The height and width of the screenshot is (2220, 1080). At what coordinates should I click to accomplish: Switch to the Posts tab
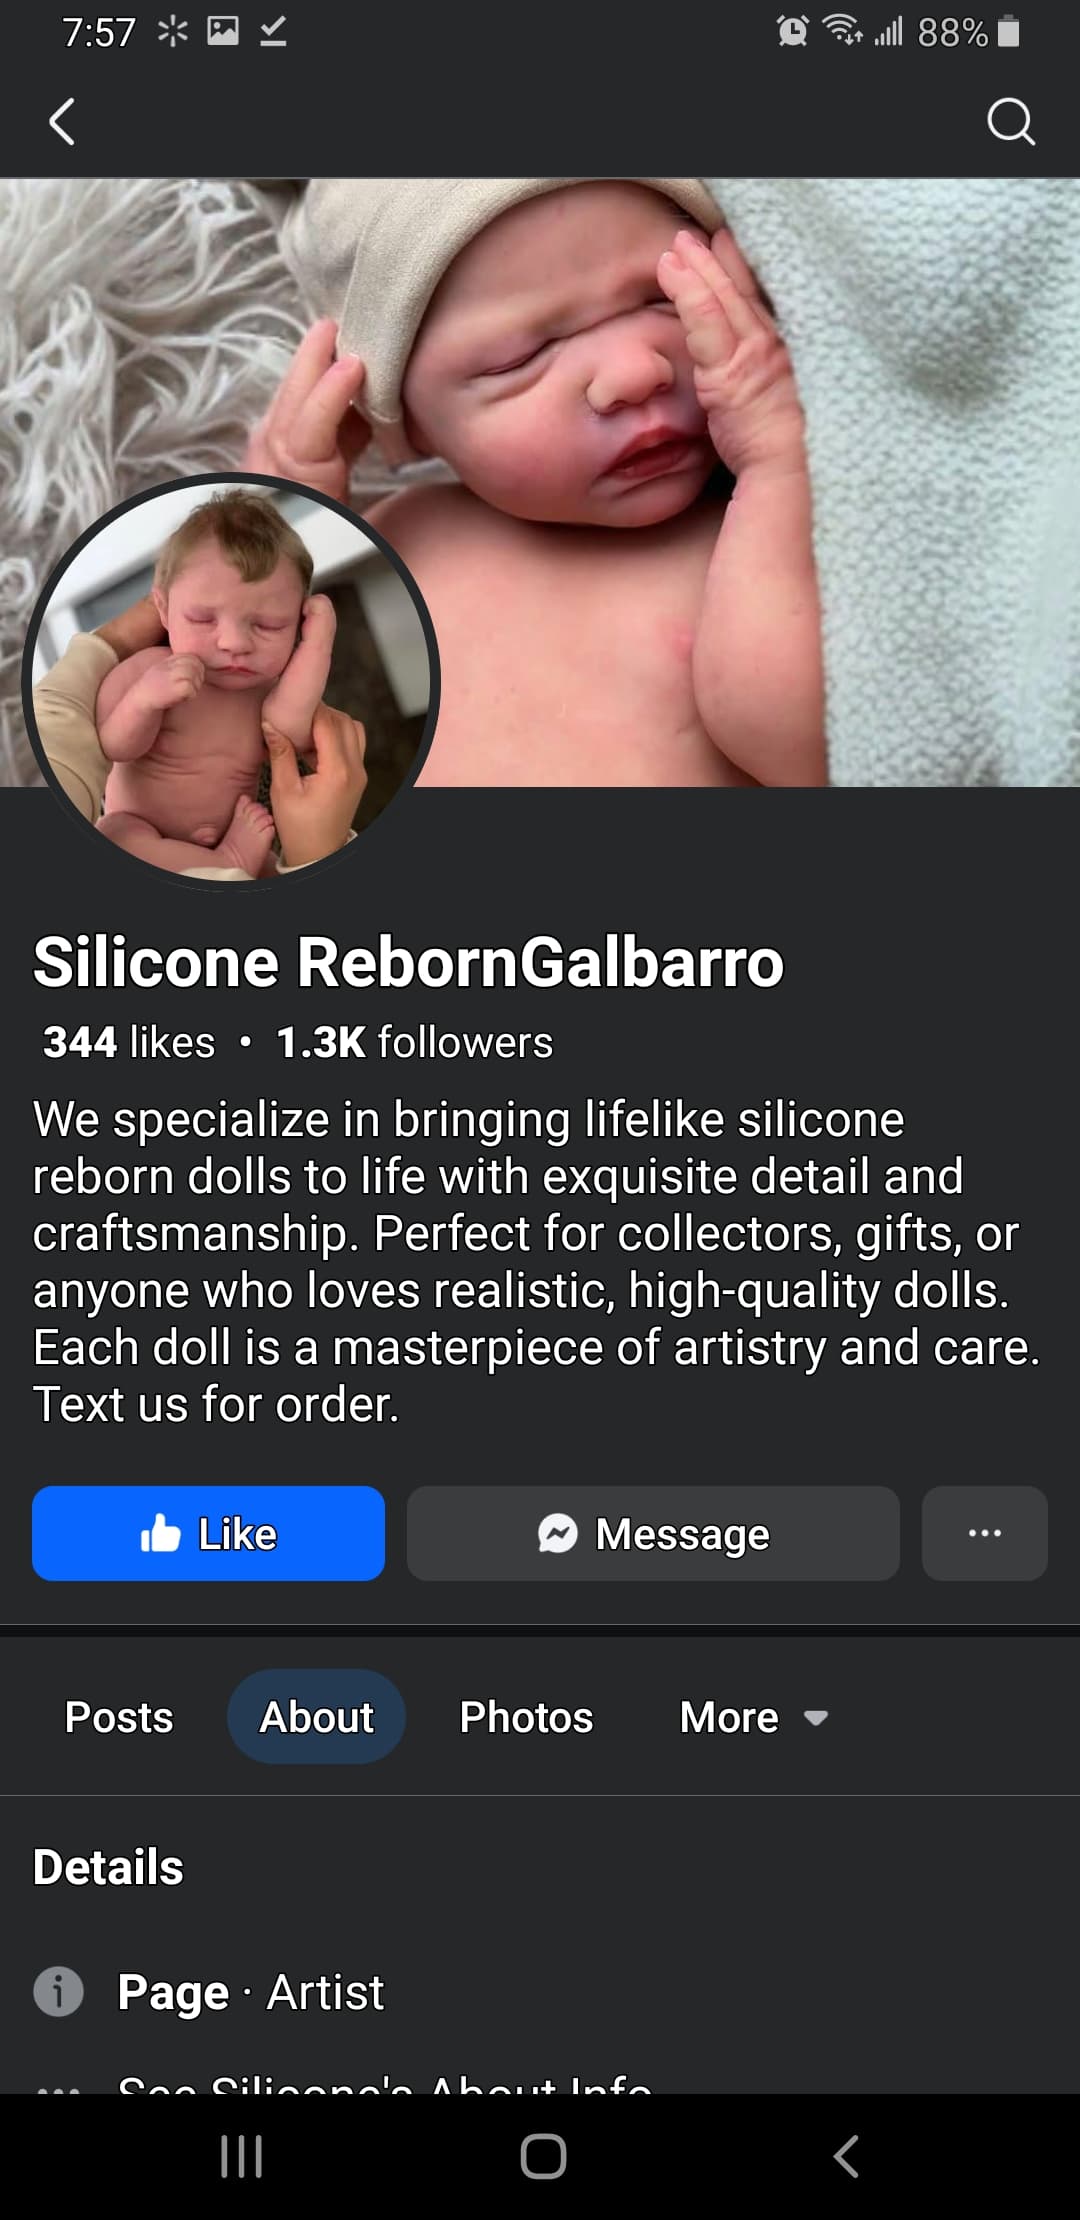118,1716
